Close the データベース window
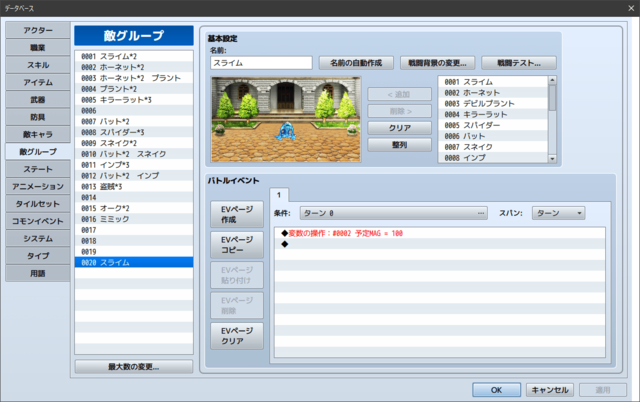640x402 pixels. (631, 8)
